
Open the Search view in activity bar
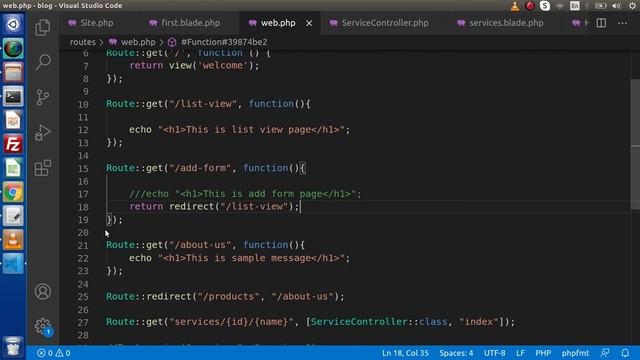42,62
